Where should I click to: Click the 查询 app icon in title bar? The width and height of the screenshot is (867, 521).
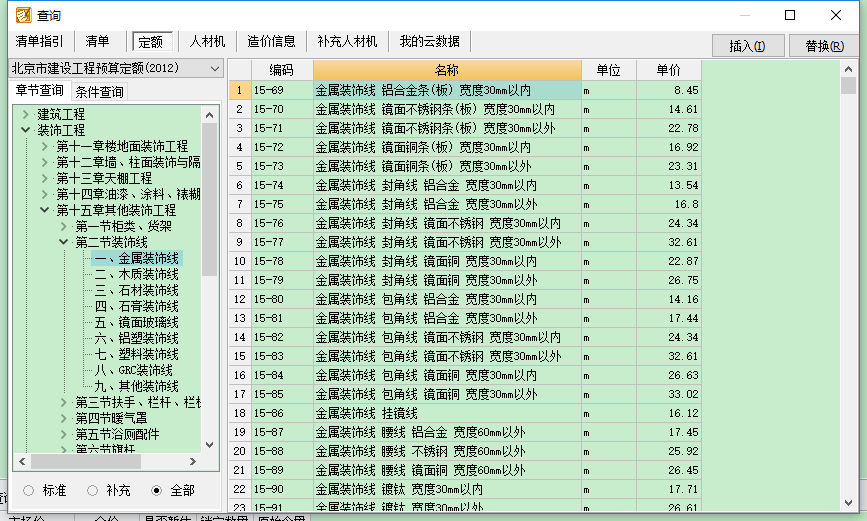pyautogui.click(x=24, y=15)
